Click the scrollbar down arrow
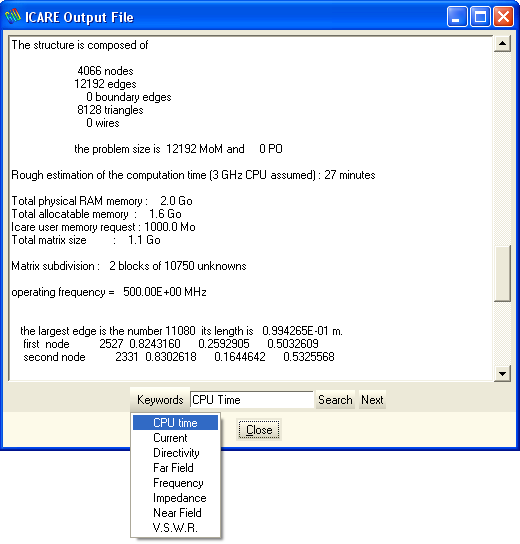 [502, 374]
